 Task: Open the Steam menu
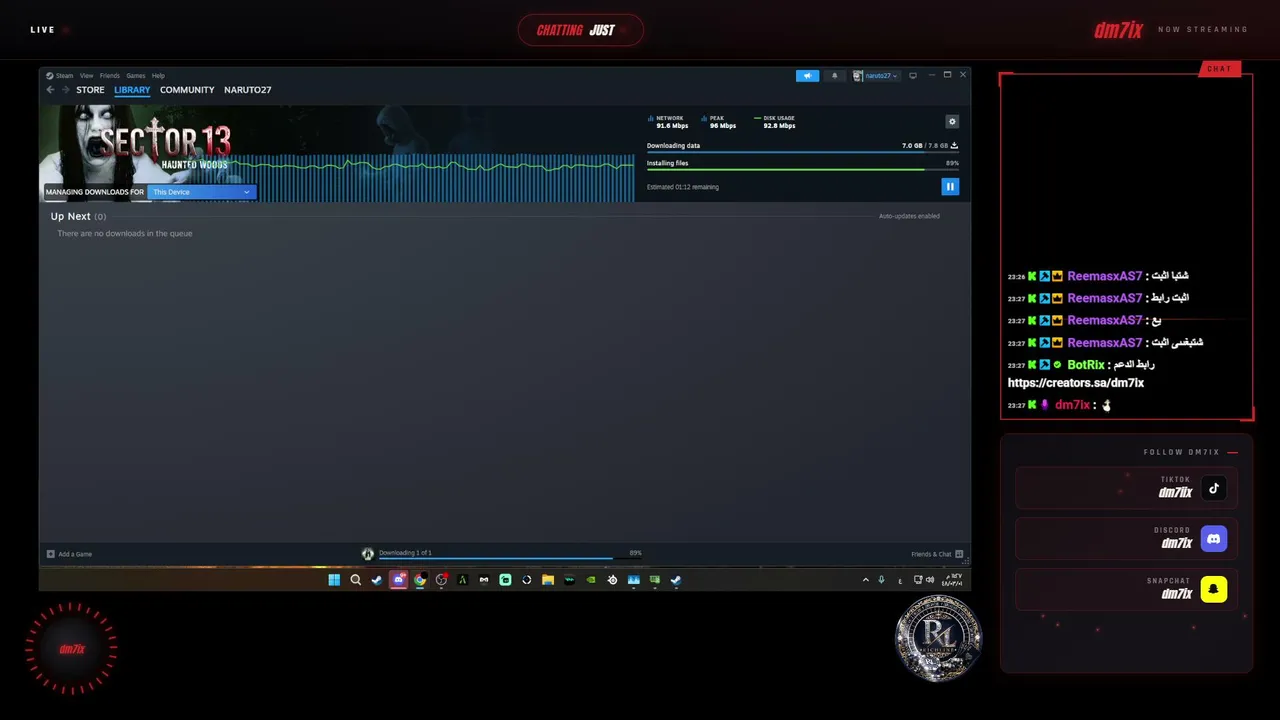tap(61, 76)
